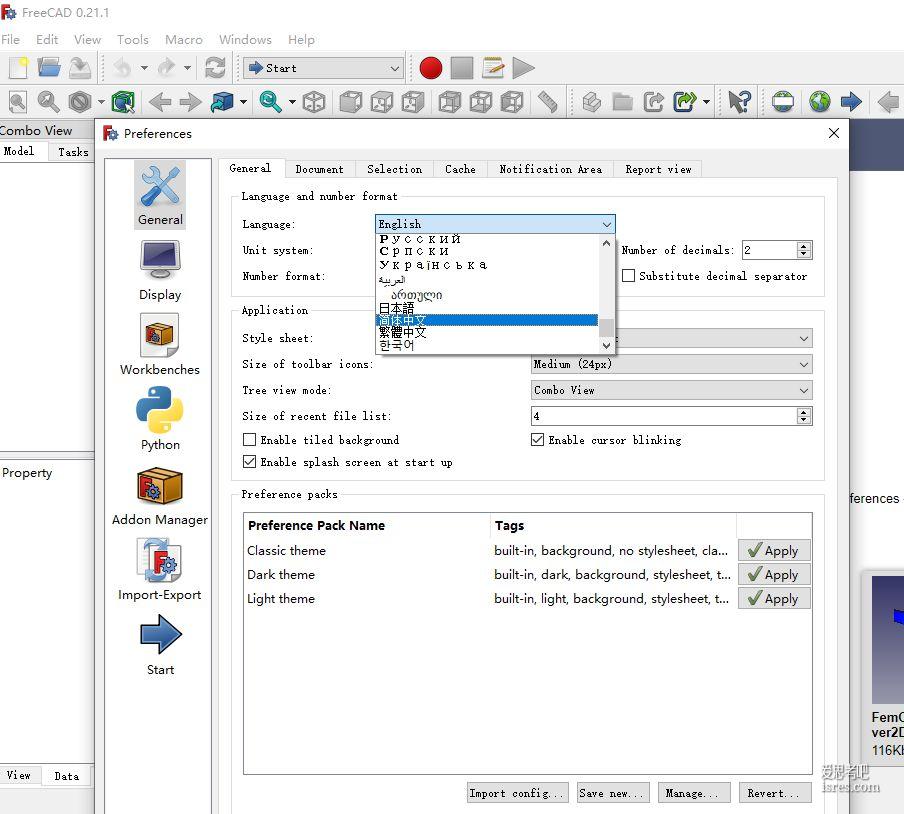904x814 pixels.
Task: Click the bounding box selection icon
Action: point(123,102)
